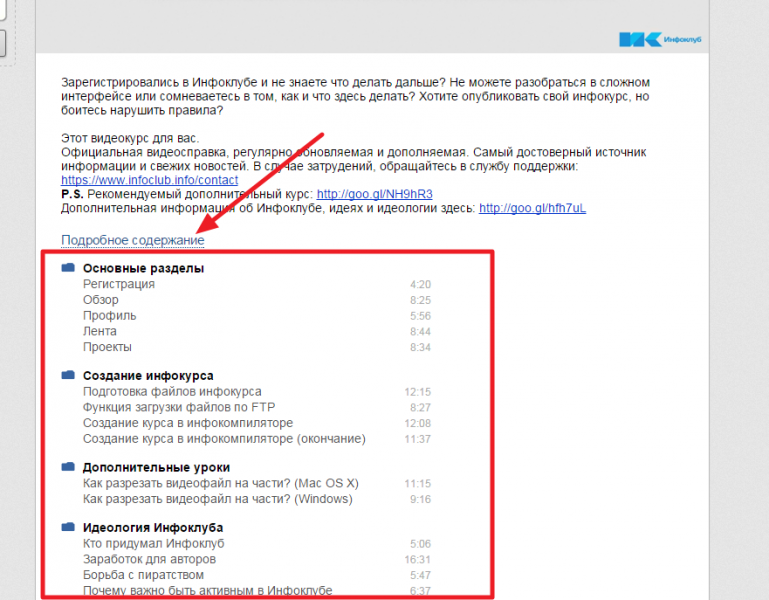
Task: Open Как разрезать видеофайл (Mac OS X) lesson
Action: [x=221, y=483]
